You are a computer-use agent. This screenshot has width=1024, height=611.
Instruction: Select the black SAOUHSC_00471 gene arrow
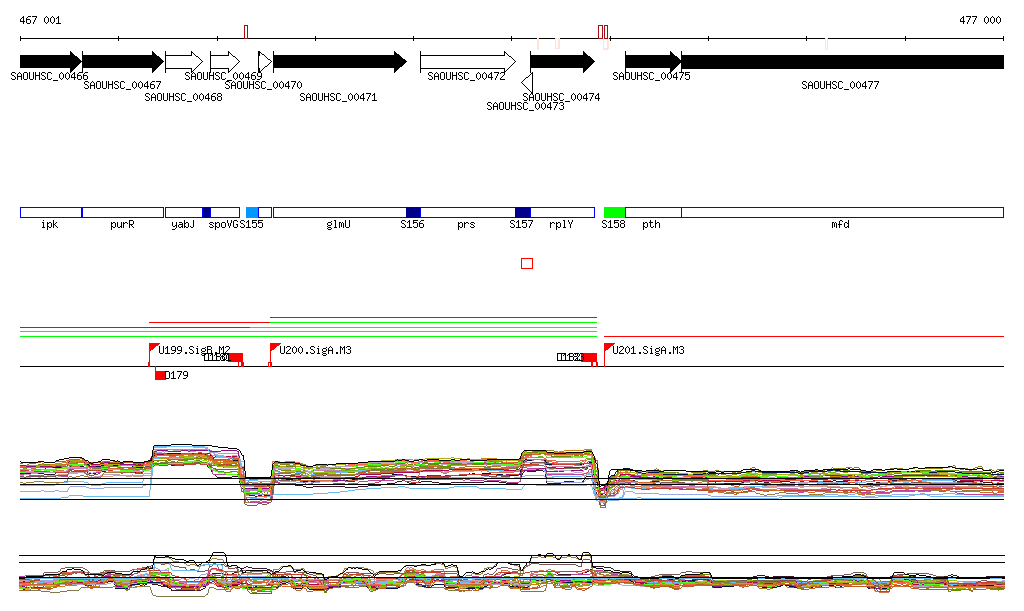340,62
